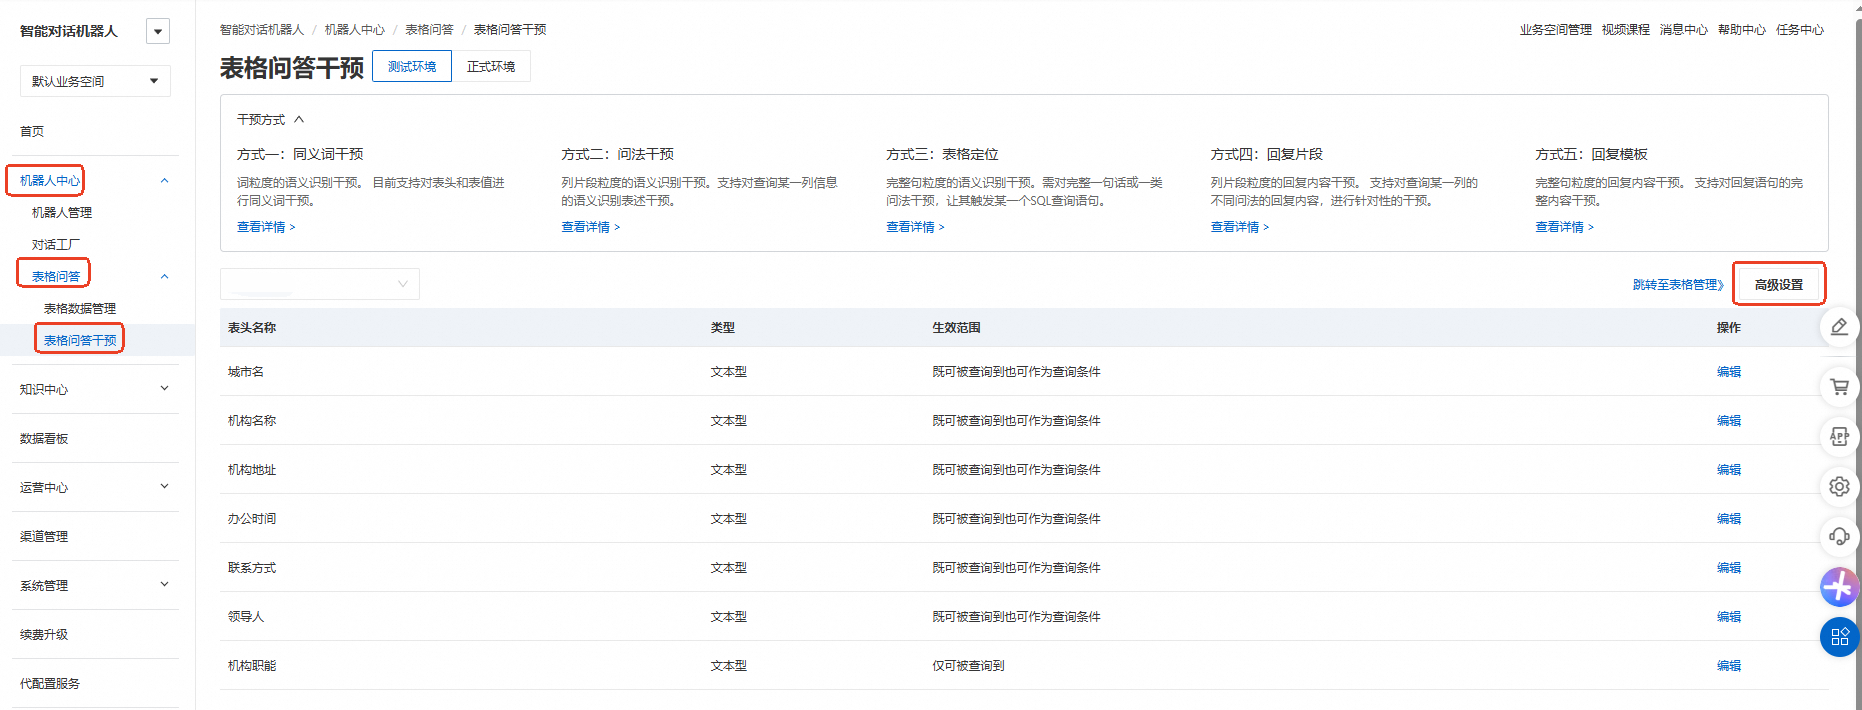
Task: Click 表格问答 in the breadcrumb
Action: [429, 30]
